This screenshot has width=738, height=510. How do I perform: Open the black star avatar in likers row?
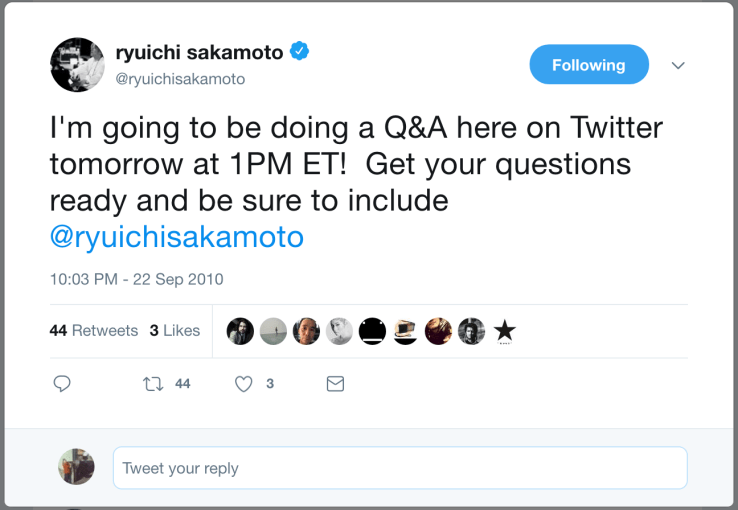[505, 331]
